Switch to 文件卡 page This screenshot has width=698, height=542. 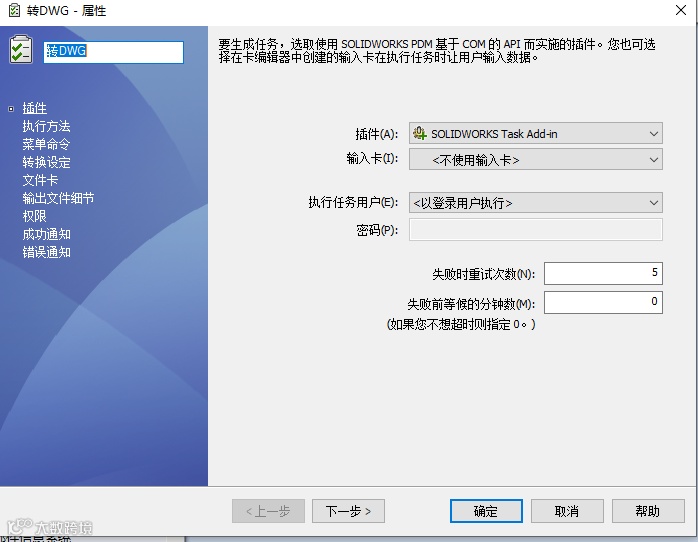40,180
